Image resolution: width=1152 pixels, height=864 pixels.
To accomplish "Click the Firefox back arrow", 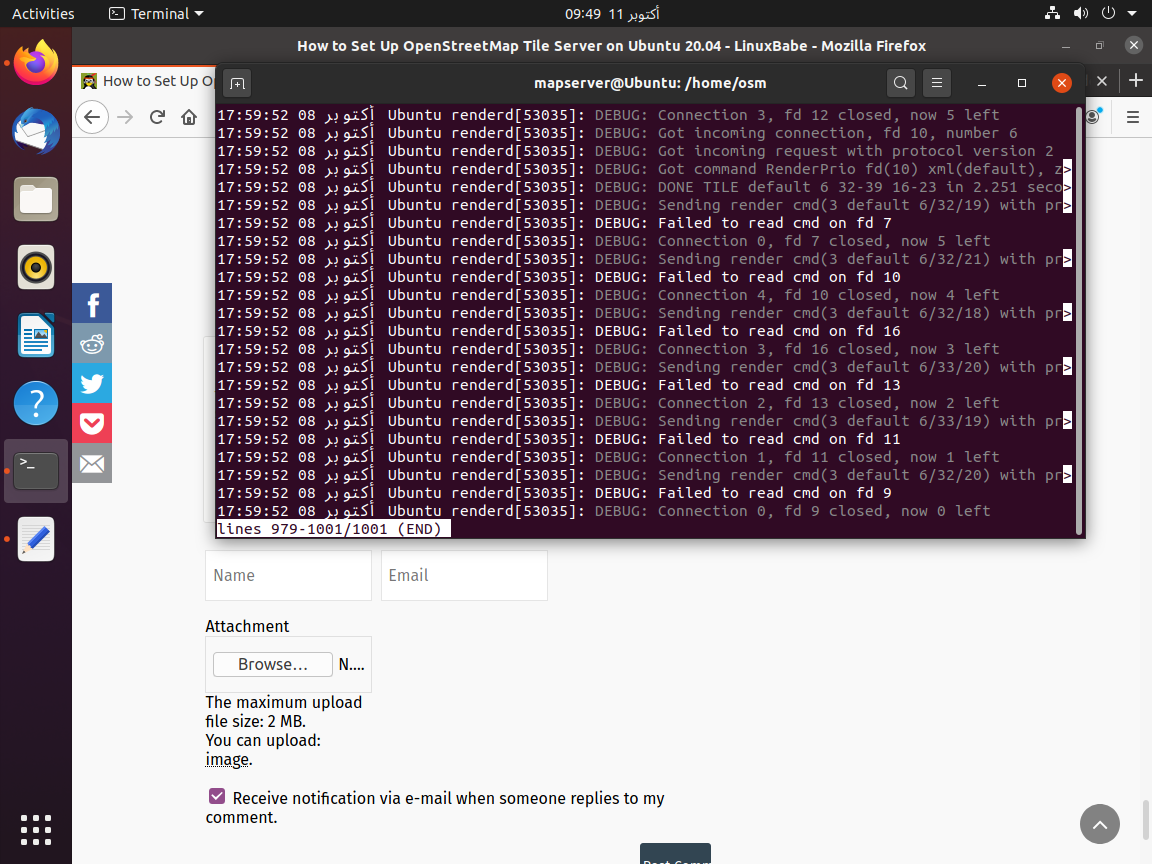I will (92, 117).
